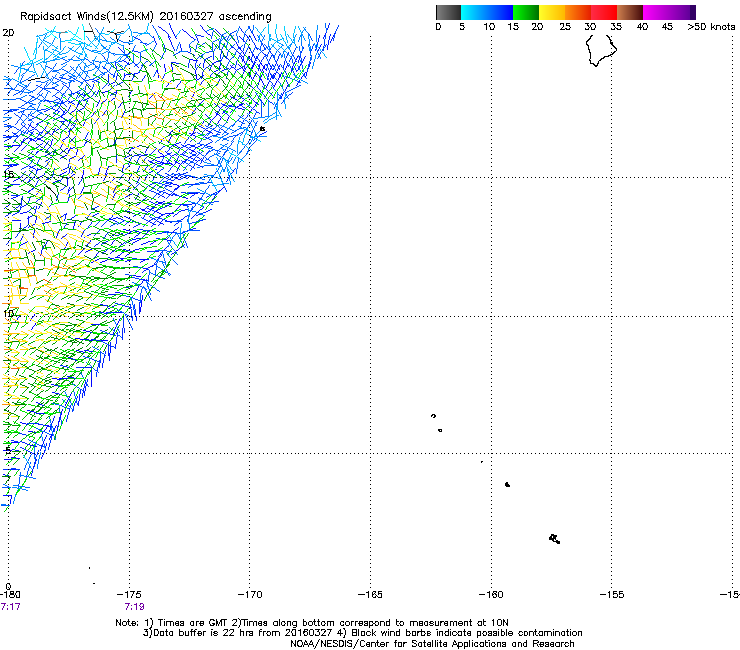
Task: Click the brown 35-40 knots color segment
Action: (x=630, y=12)
